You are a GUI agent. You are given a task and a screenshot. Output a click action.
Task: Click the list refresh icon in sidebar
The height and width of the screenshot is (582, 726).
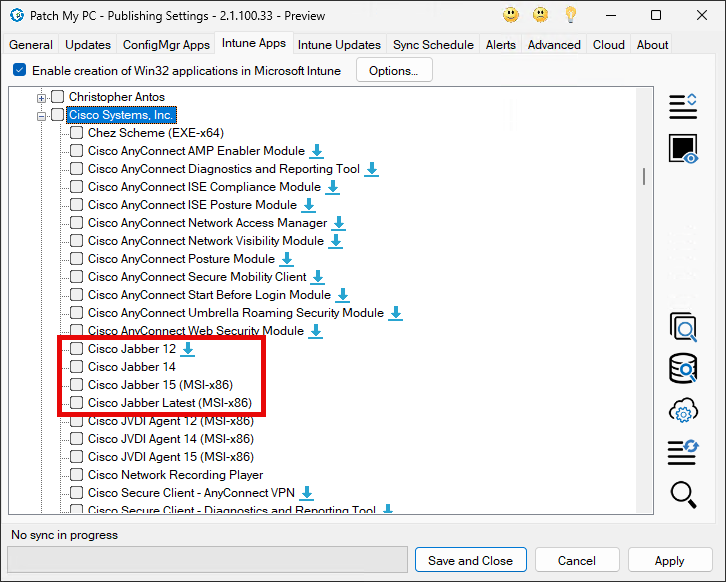pyautogui.click(x=683, y=452)
